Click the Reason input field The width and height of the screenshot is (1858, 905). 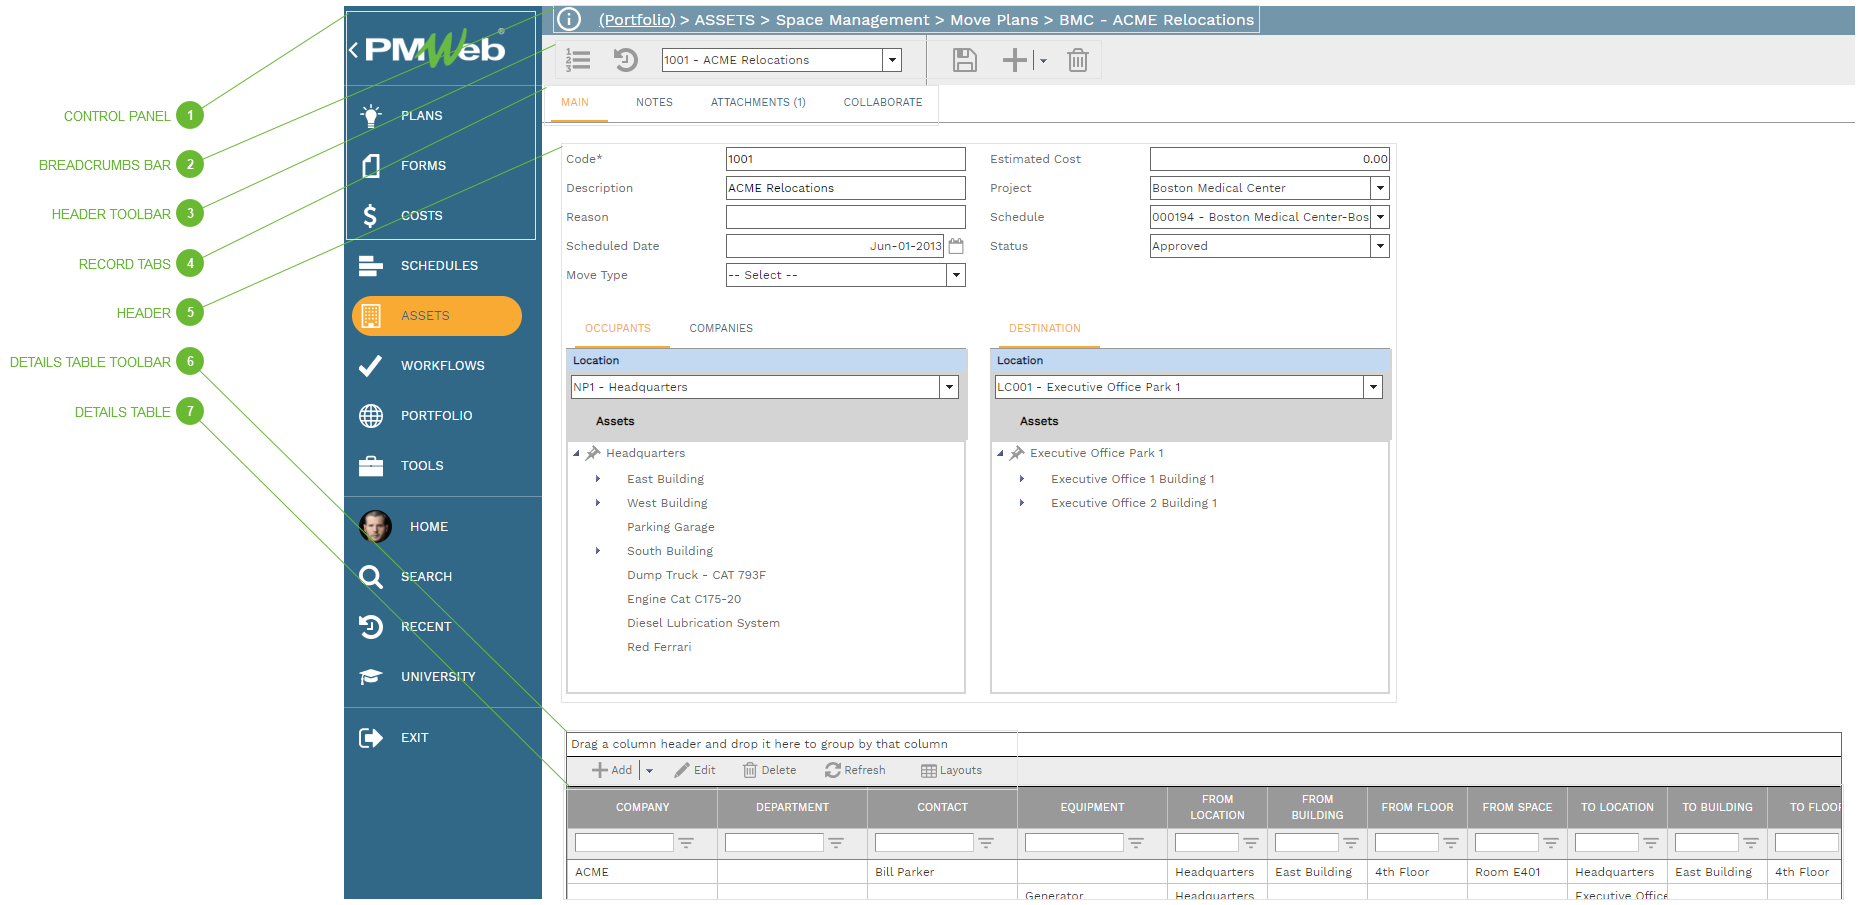[x=845, y=217]
